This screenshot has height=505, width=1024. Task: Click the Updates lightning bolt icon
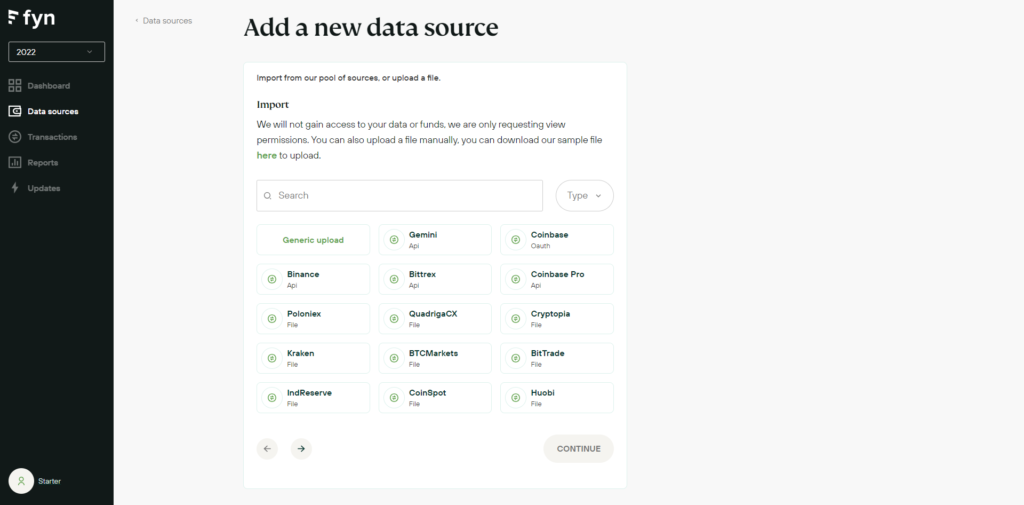tap(14, 187)
